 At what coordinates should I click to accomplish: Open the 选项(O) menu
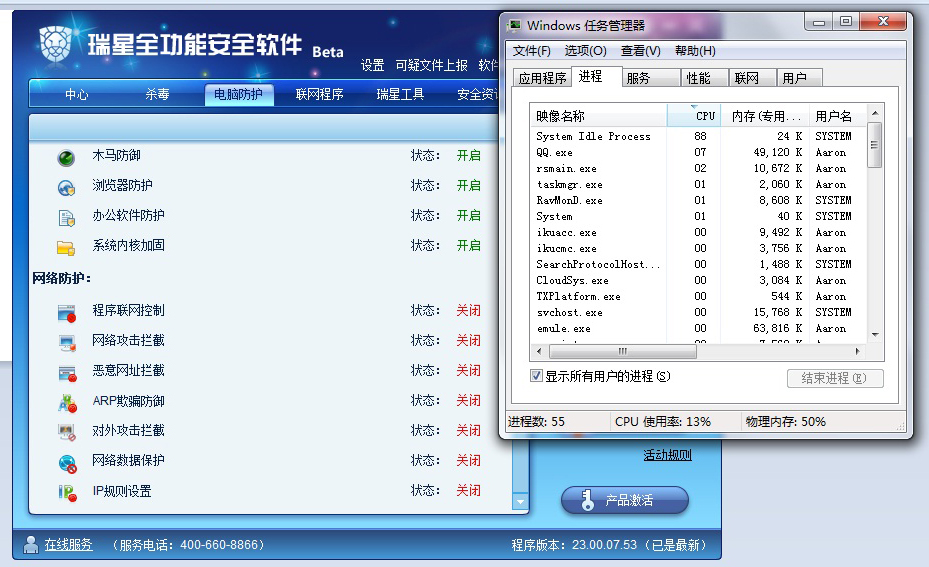click(x=585, y=51)
